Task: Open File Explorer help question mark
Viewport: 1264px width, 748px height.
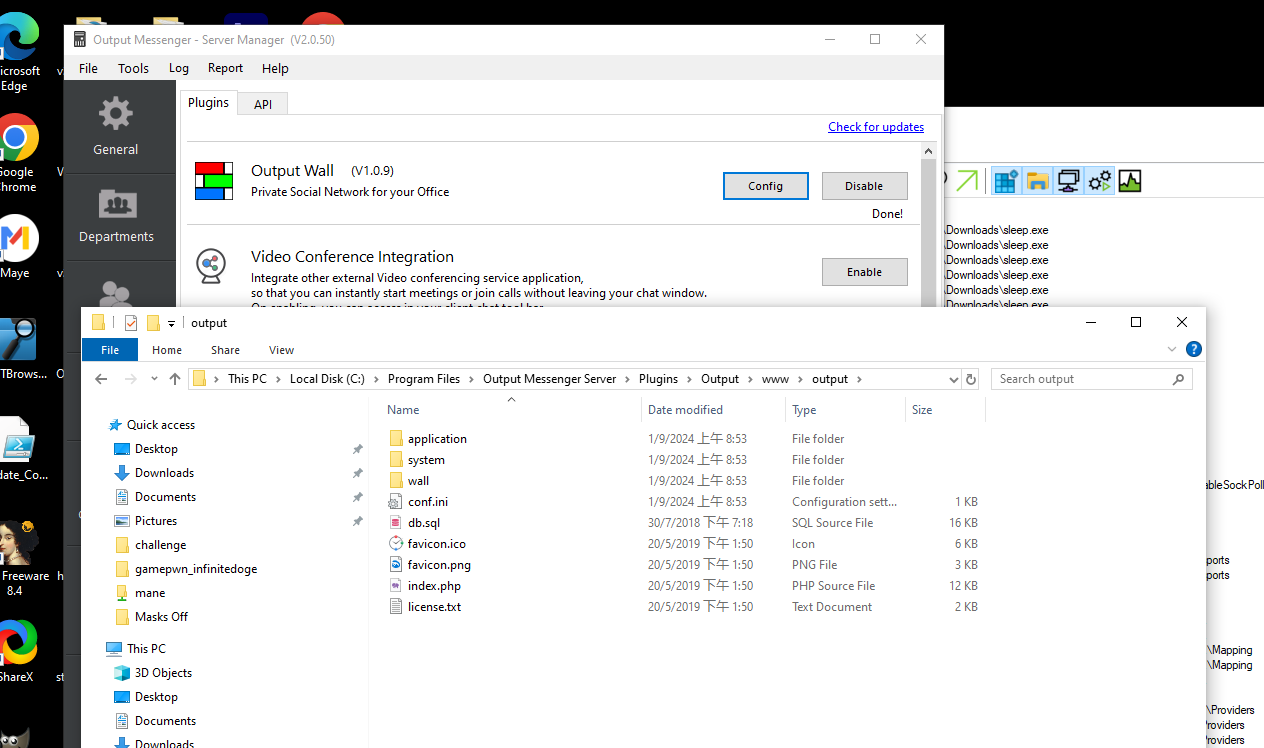Action: coord(1193,349)
